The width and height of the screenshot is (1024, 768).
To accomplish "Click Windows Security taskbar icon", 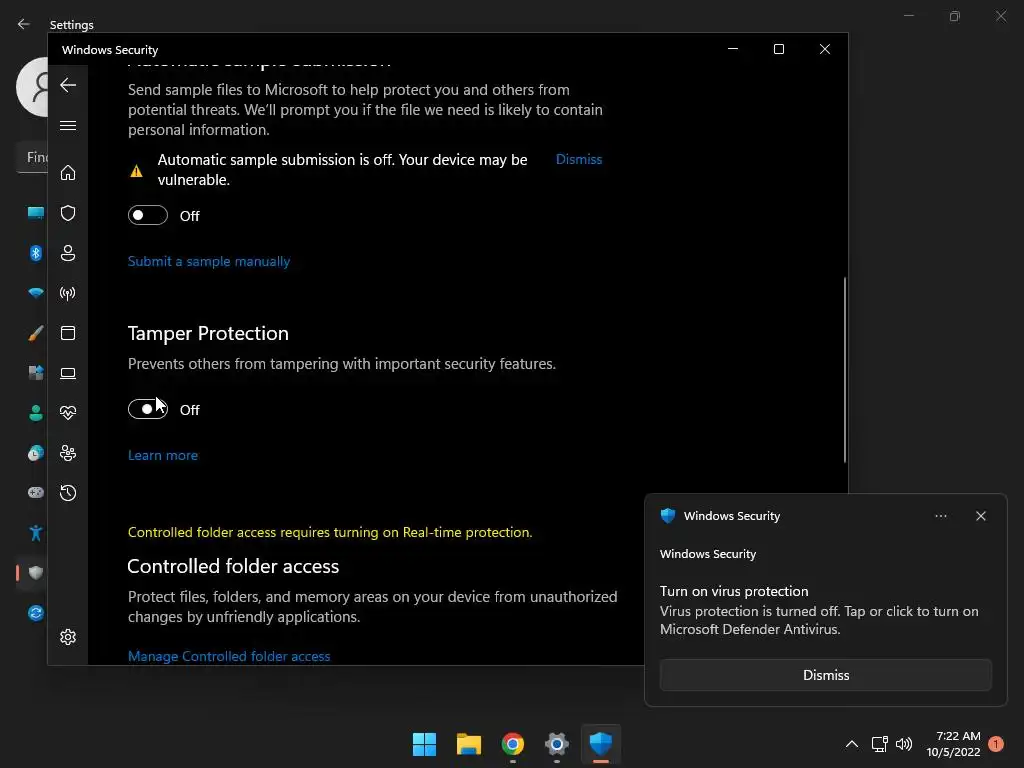I will 601,744.
